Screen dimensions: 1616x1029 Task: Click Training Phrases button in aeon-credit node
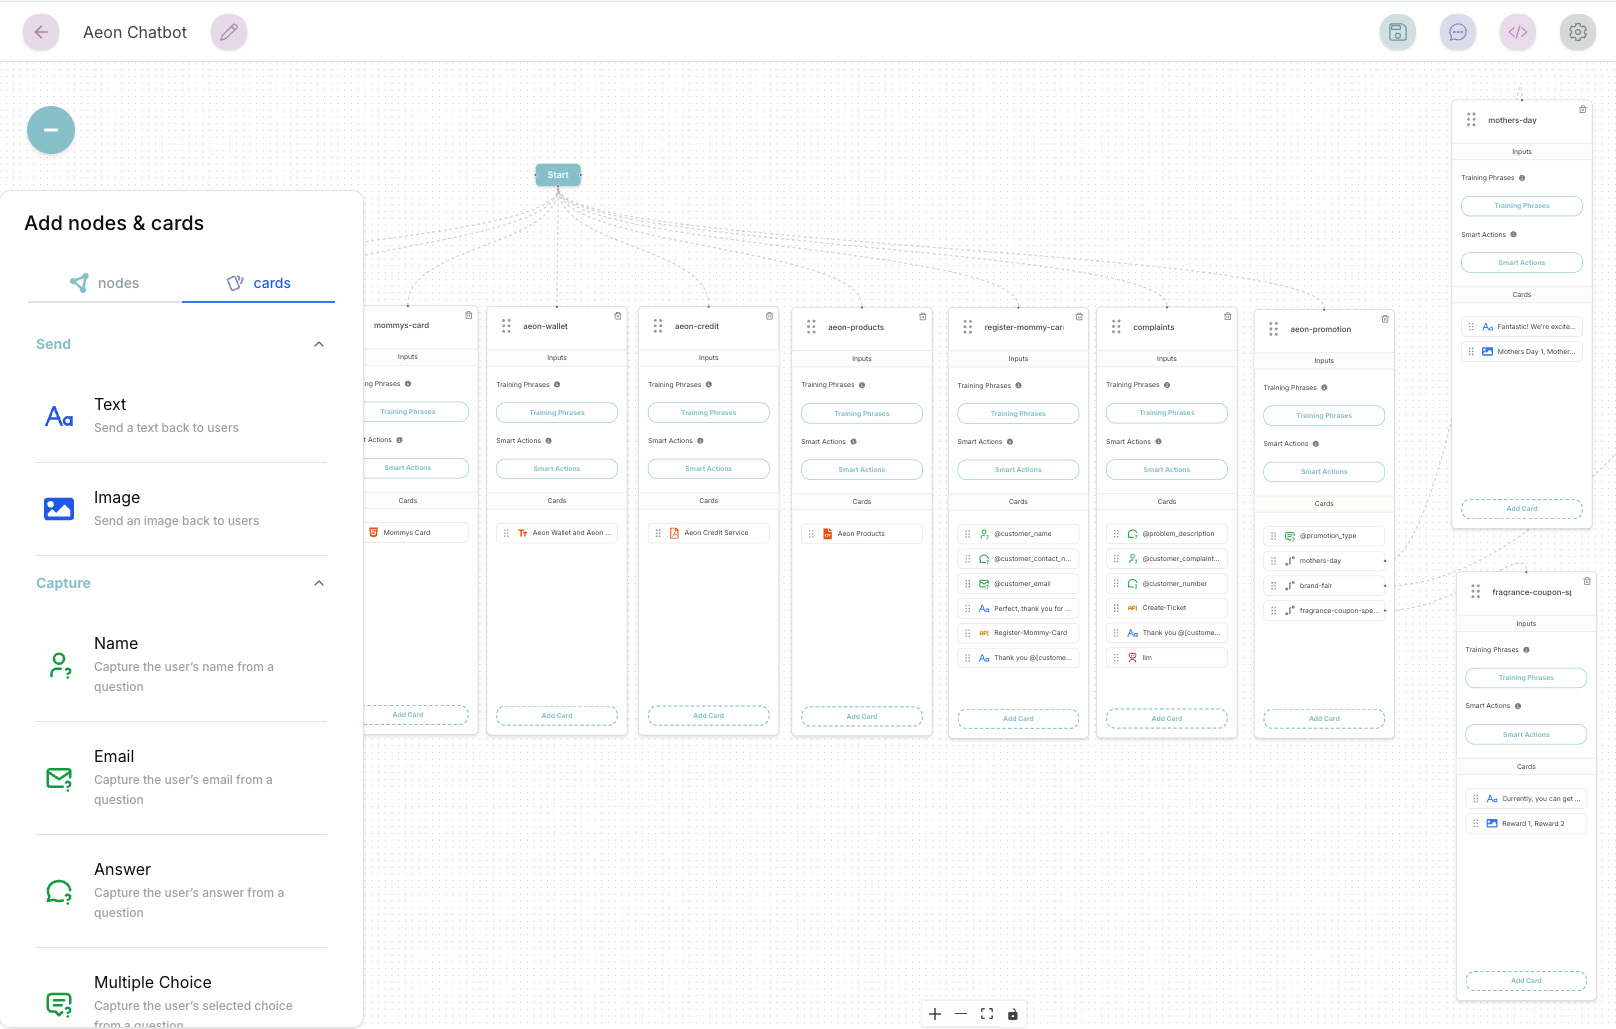point(708,413)
